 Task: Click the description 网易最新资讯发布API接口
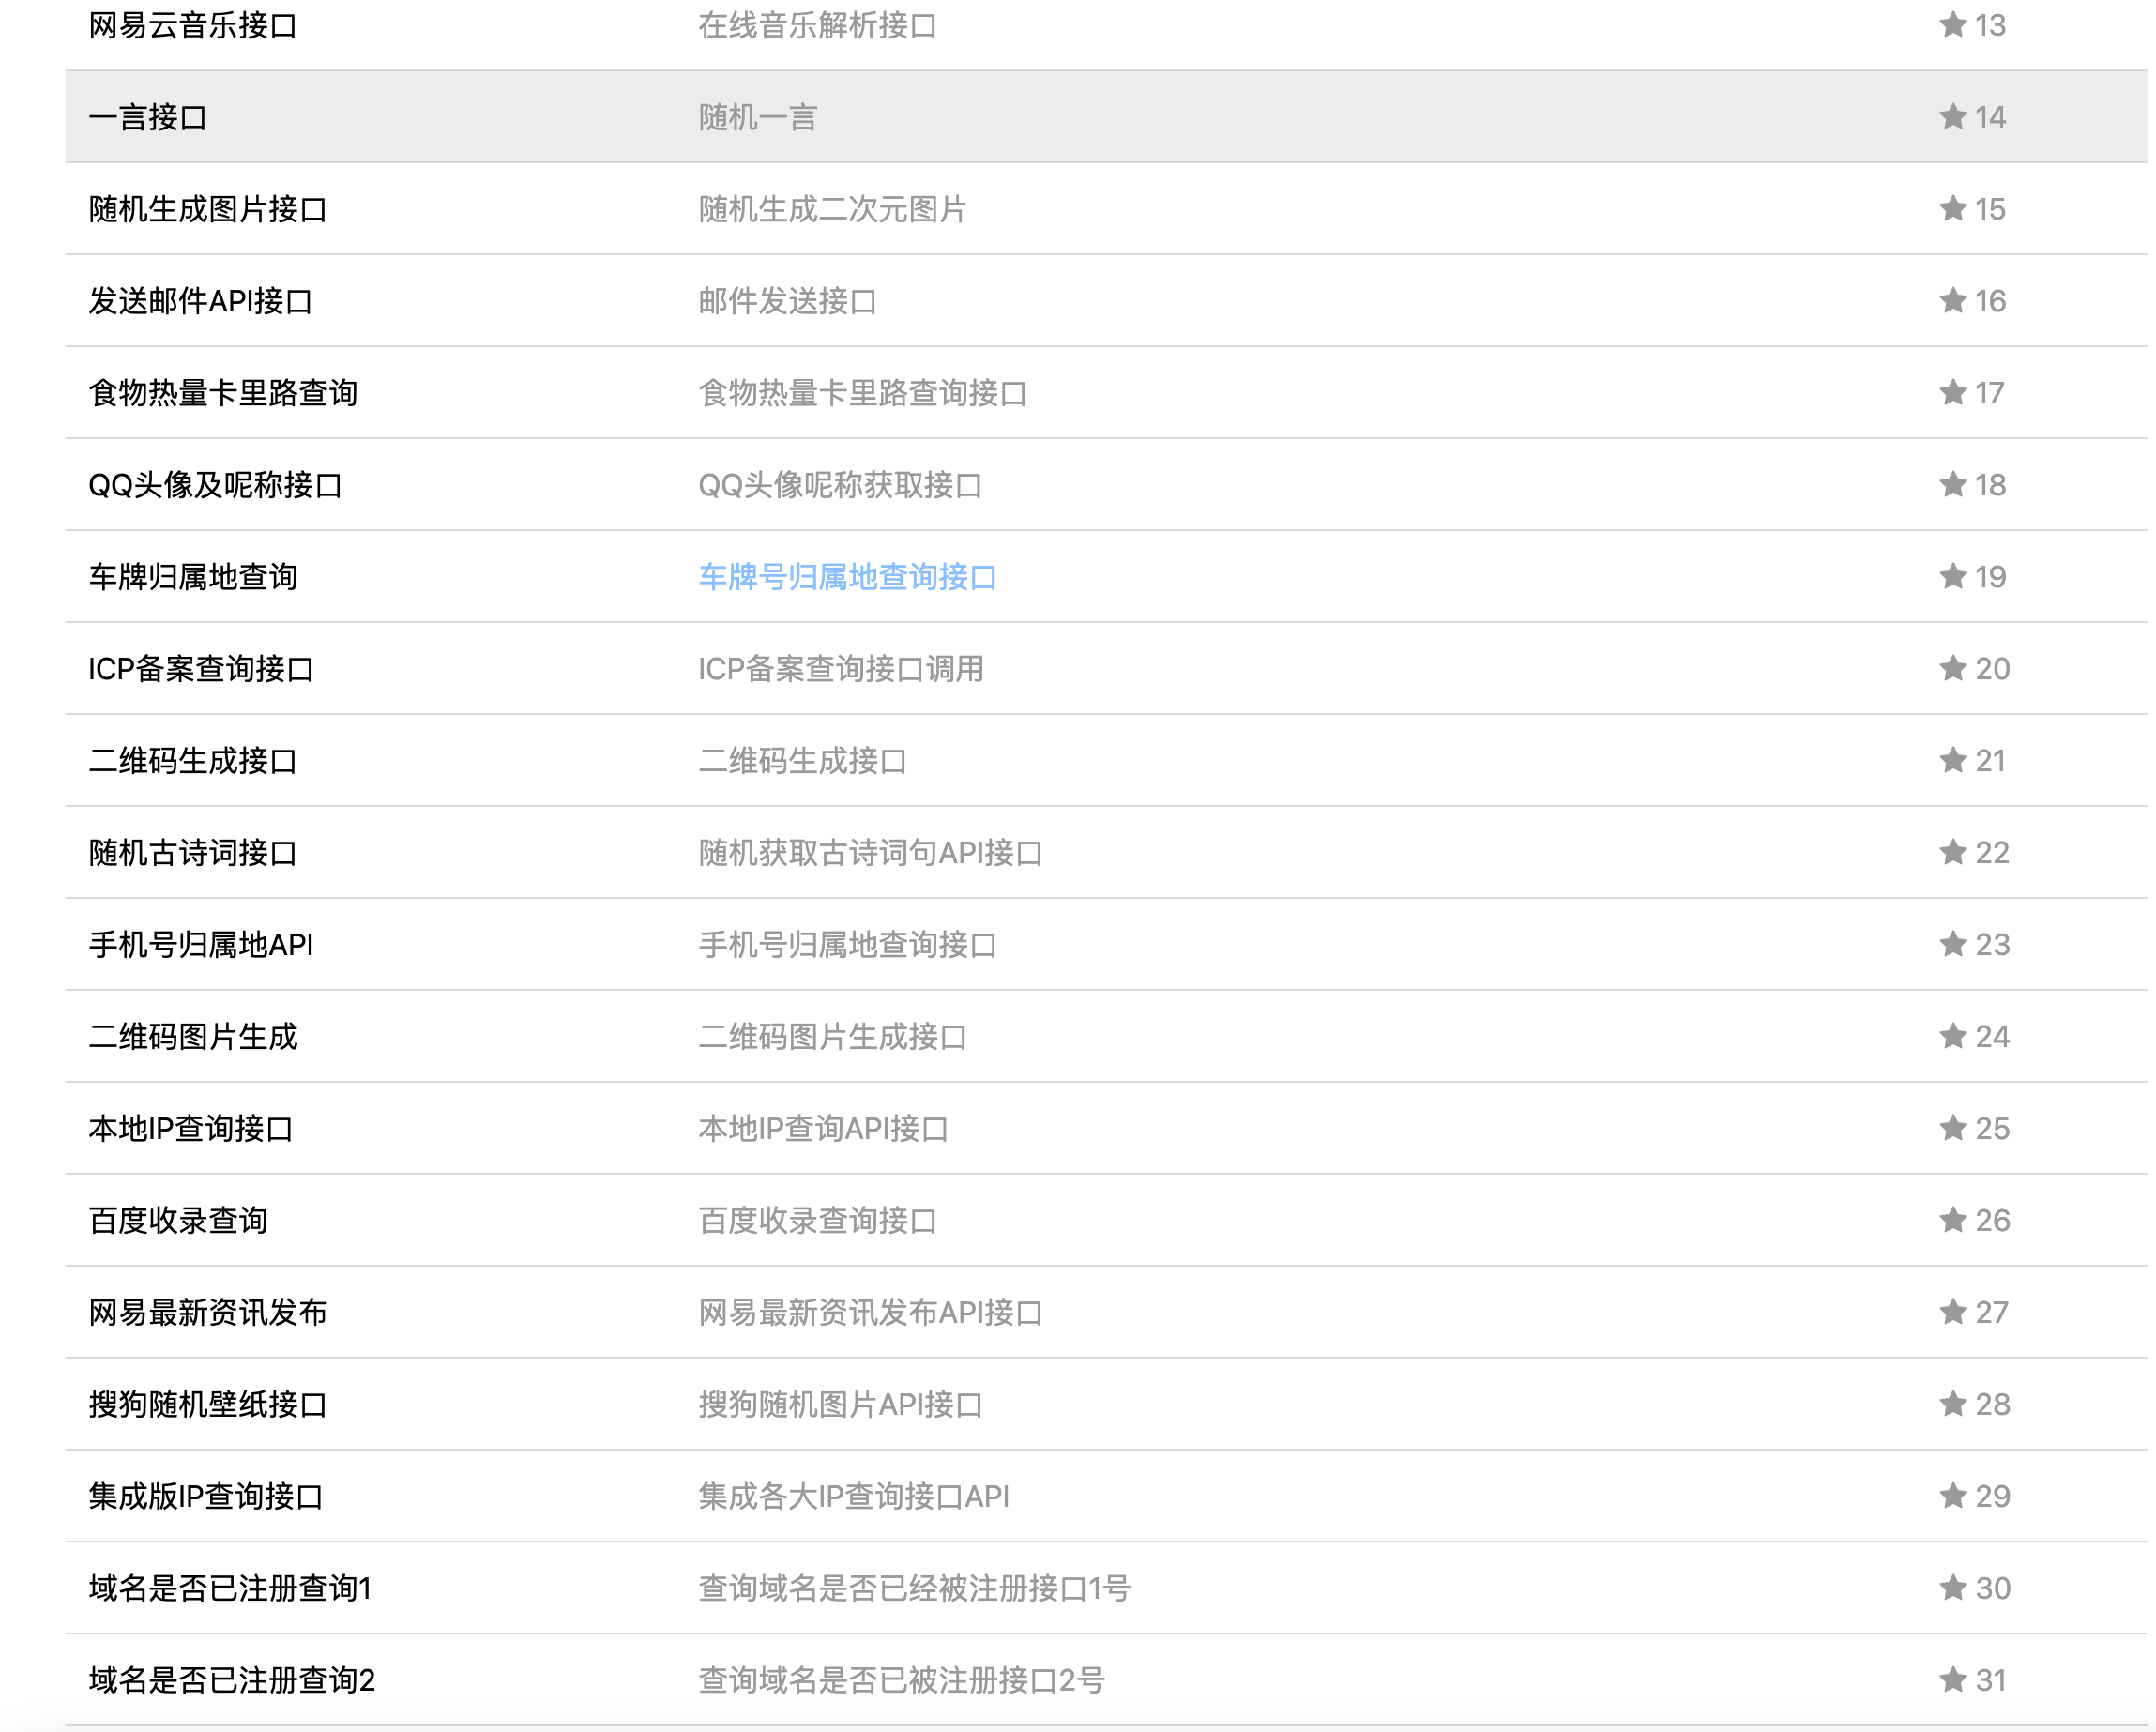pos(870,1313)
